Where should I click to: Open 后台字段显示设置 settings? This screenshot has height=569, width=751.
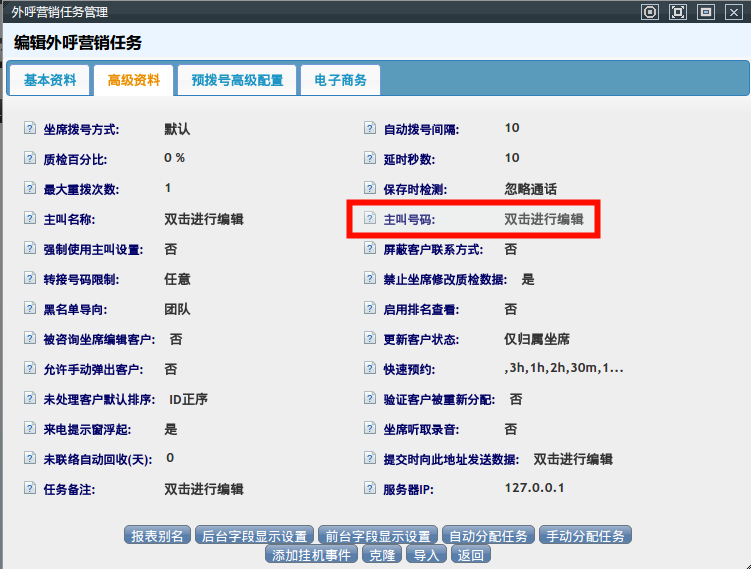pyautogui.click(x=253, y=536)
